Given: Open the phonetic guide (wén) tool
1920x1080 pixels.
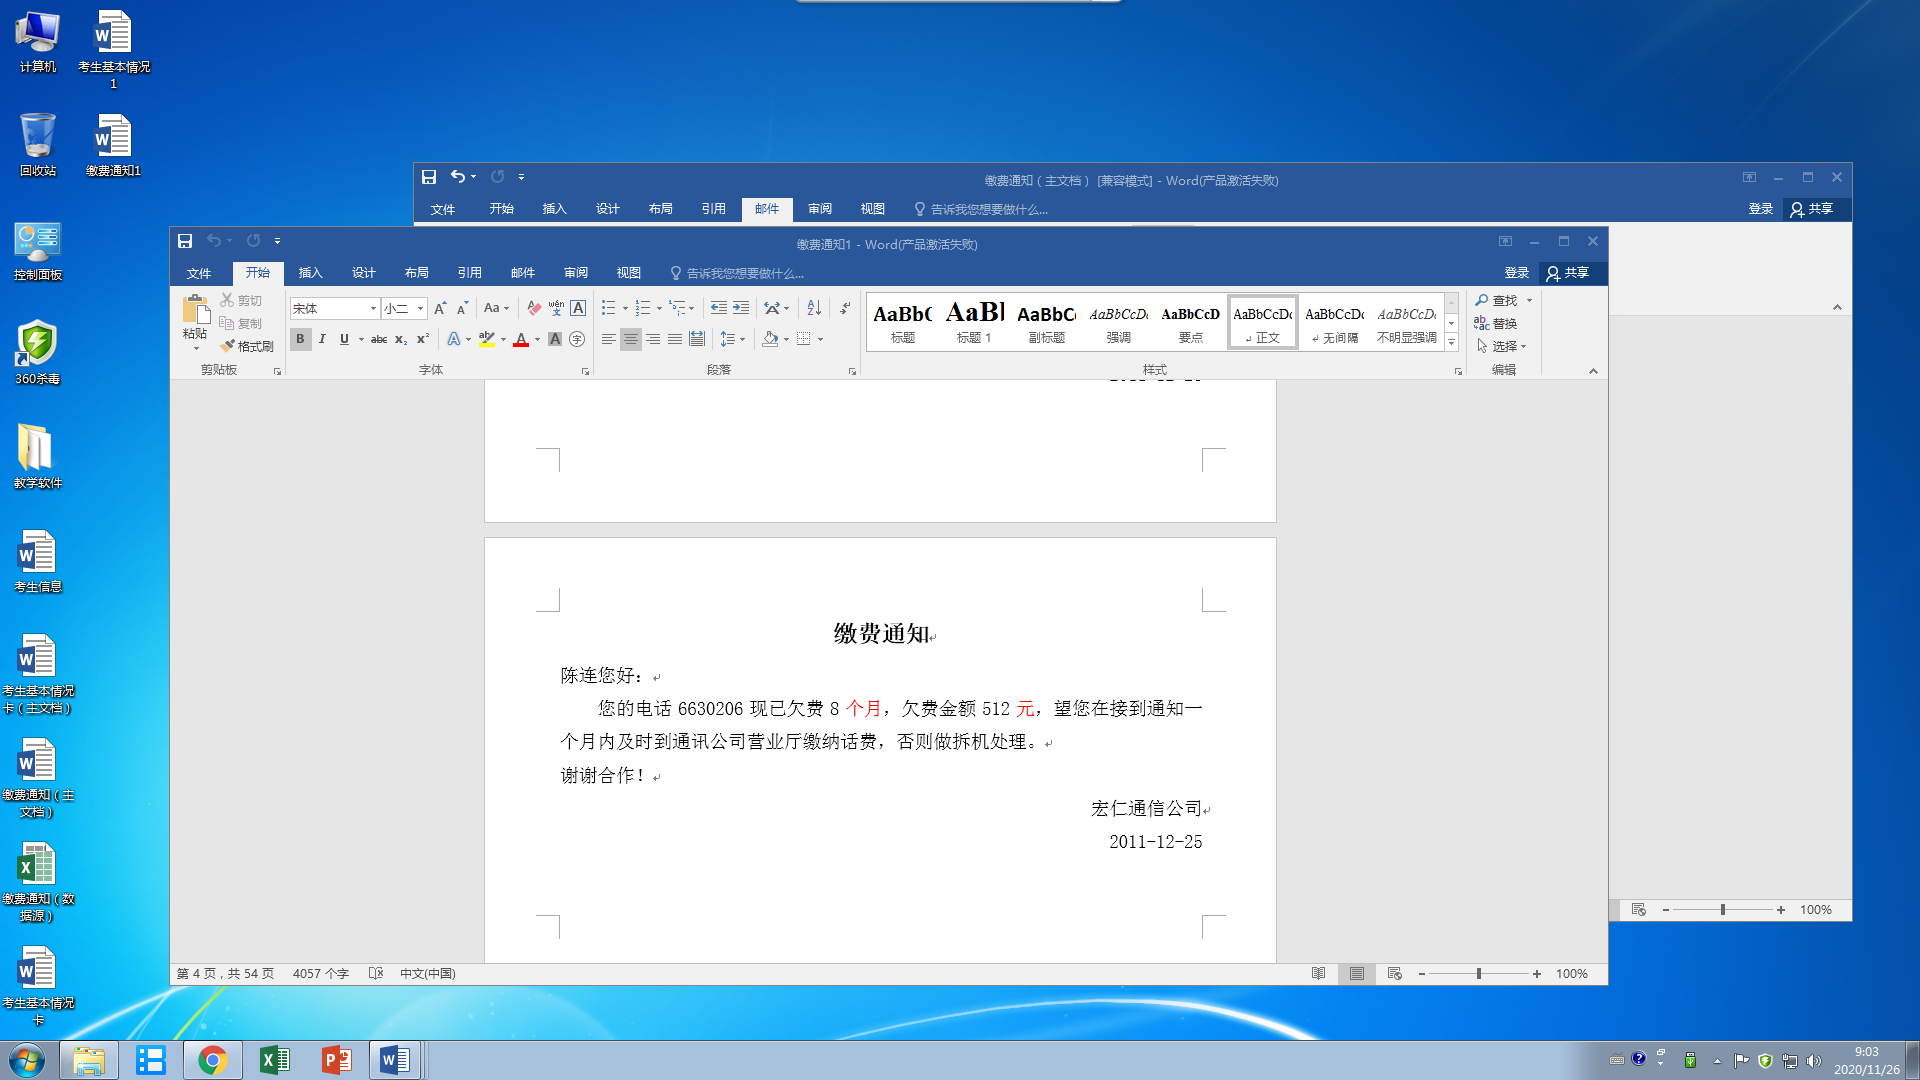Looking at the screenshot, I should [x=556, y=308].
